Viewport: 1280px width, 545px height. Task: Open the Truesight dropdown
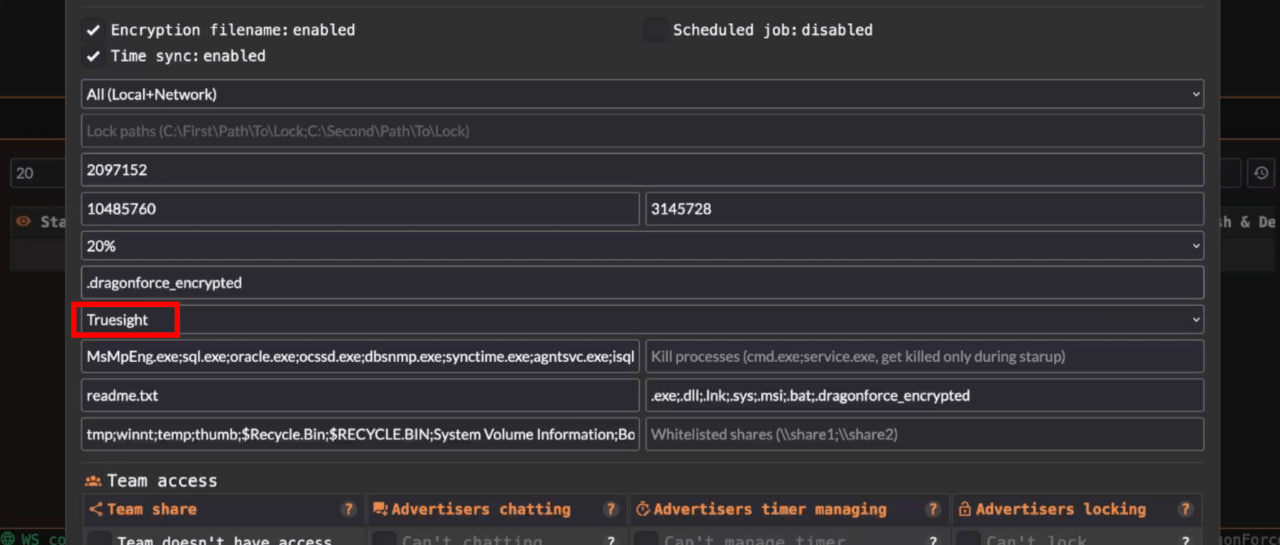[642, 320]
